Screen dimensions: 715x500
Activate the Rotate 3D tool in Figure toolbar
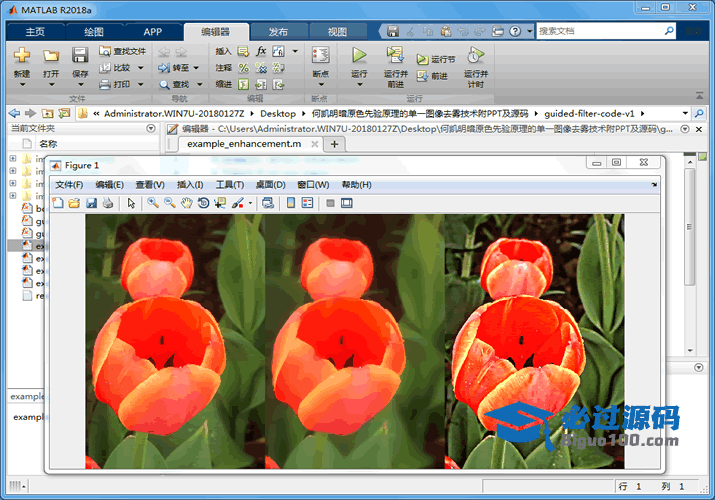[x=203, y=203]
